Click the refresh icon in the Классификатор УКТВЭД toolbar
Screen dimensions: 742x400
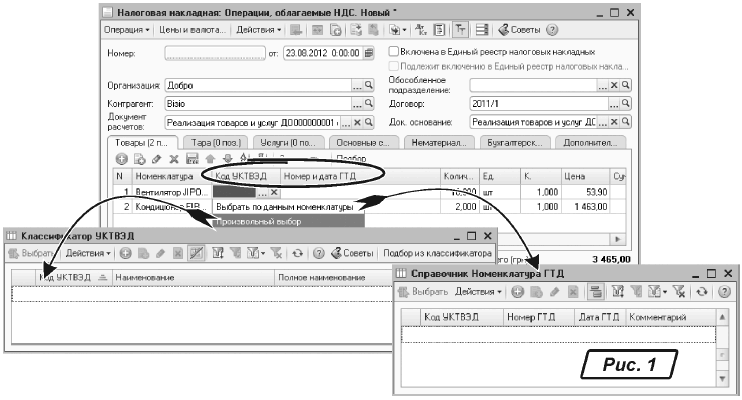coord(298,253)
